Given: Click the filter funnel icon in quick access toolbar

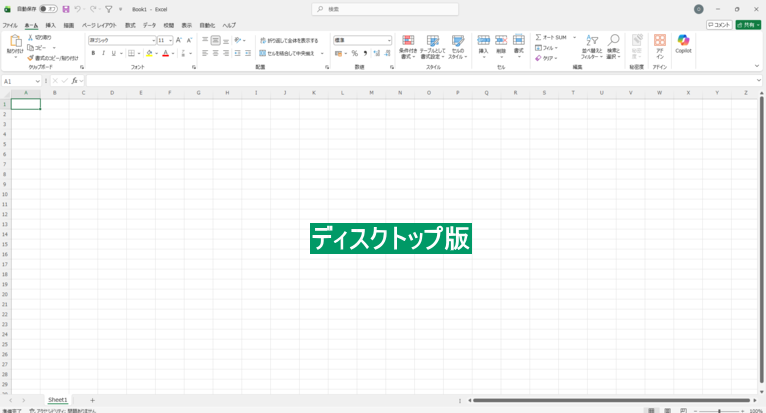Looking at the screenshot, I should click(109, 9).
